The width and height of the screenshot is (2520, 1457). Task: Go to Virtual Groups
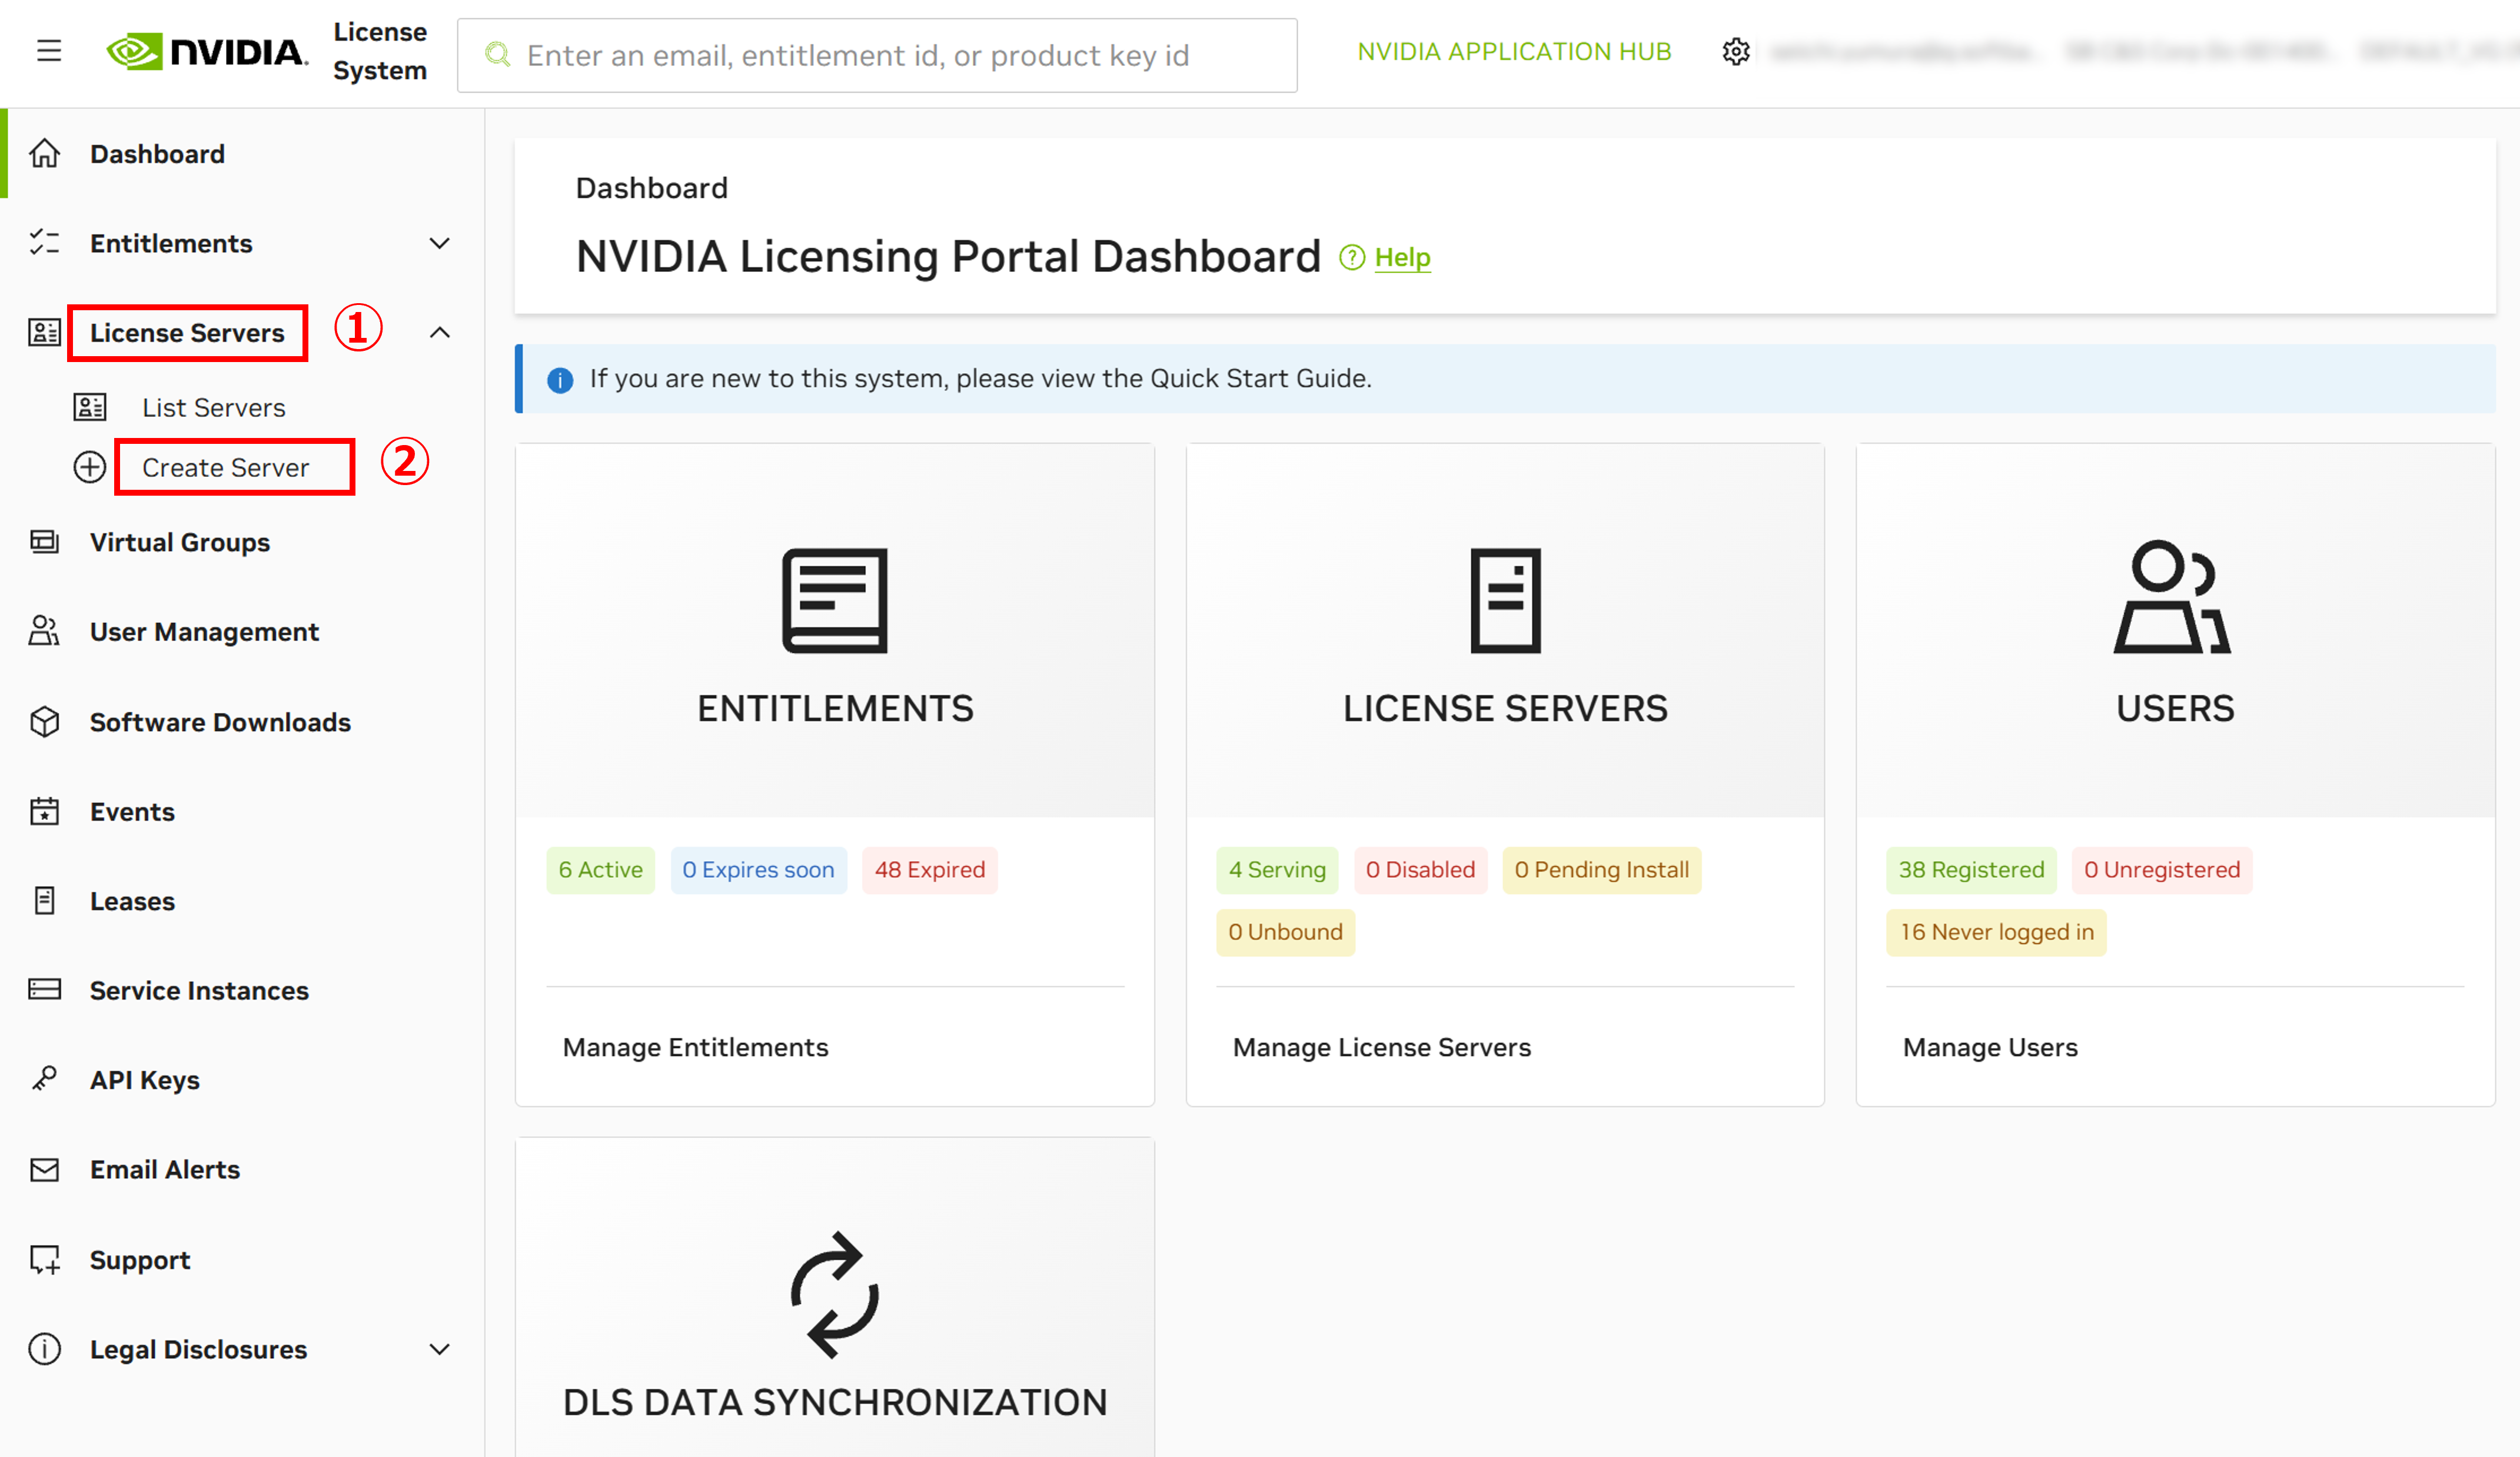point(180,542)
